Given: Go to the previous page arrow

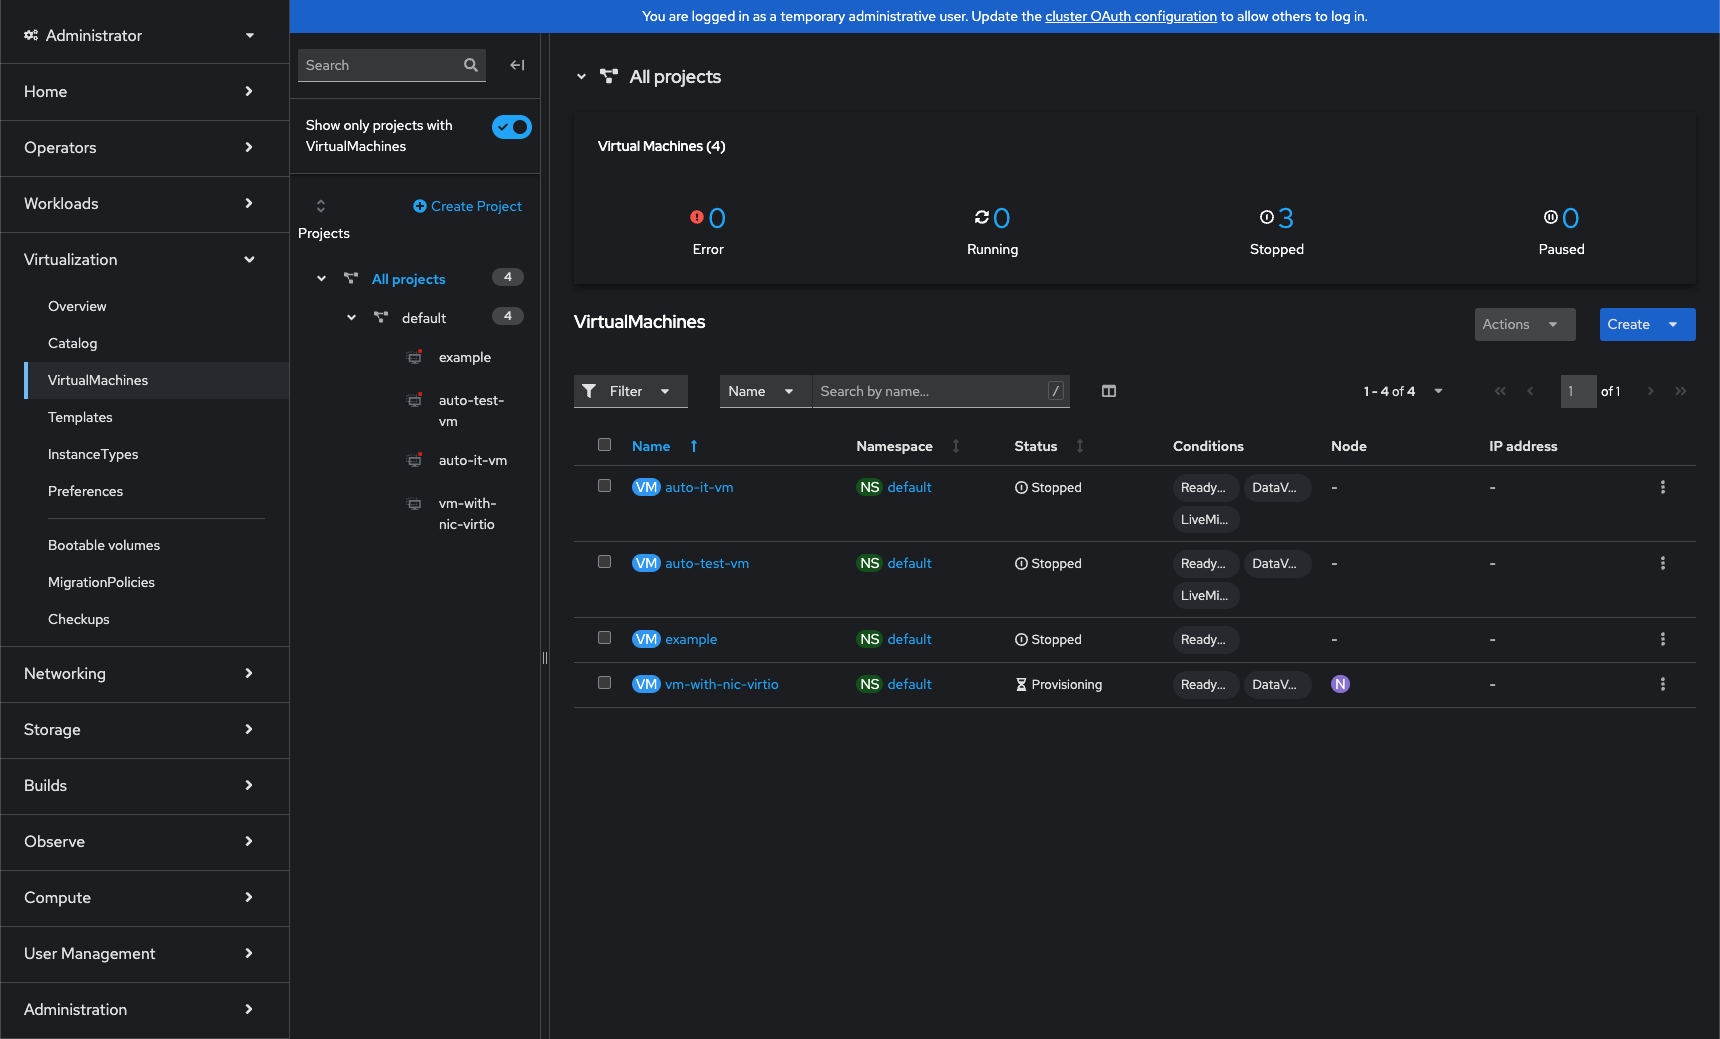Looking at the screenshot, I should 1530,391.
